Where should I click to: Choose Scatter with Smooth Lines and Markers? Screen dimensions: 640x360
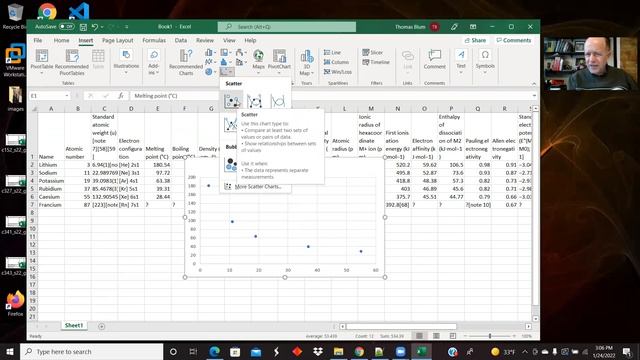click(254, 101)
